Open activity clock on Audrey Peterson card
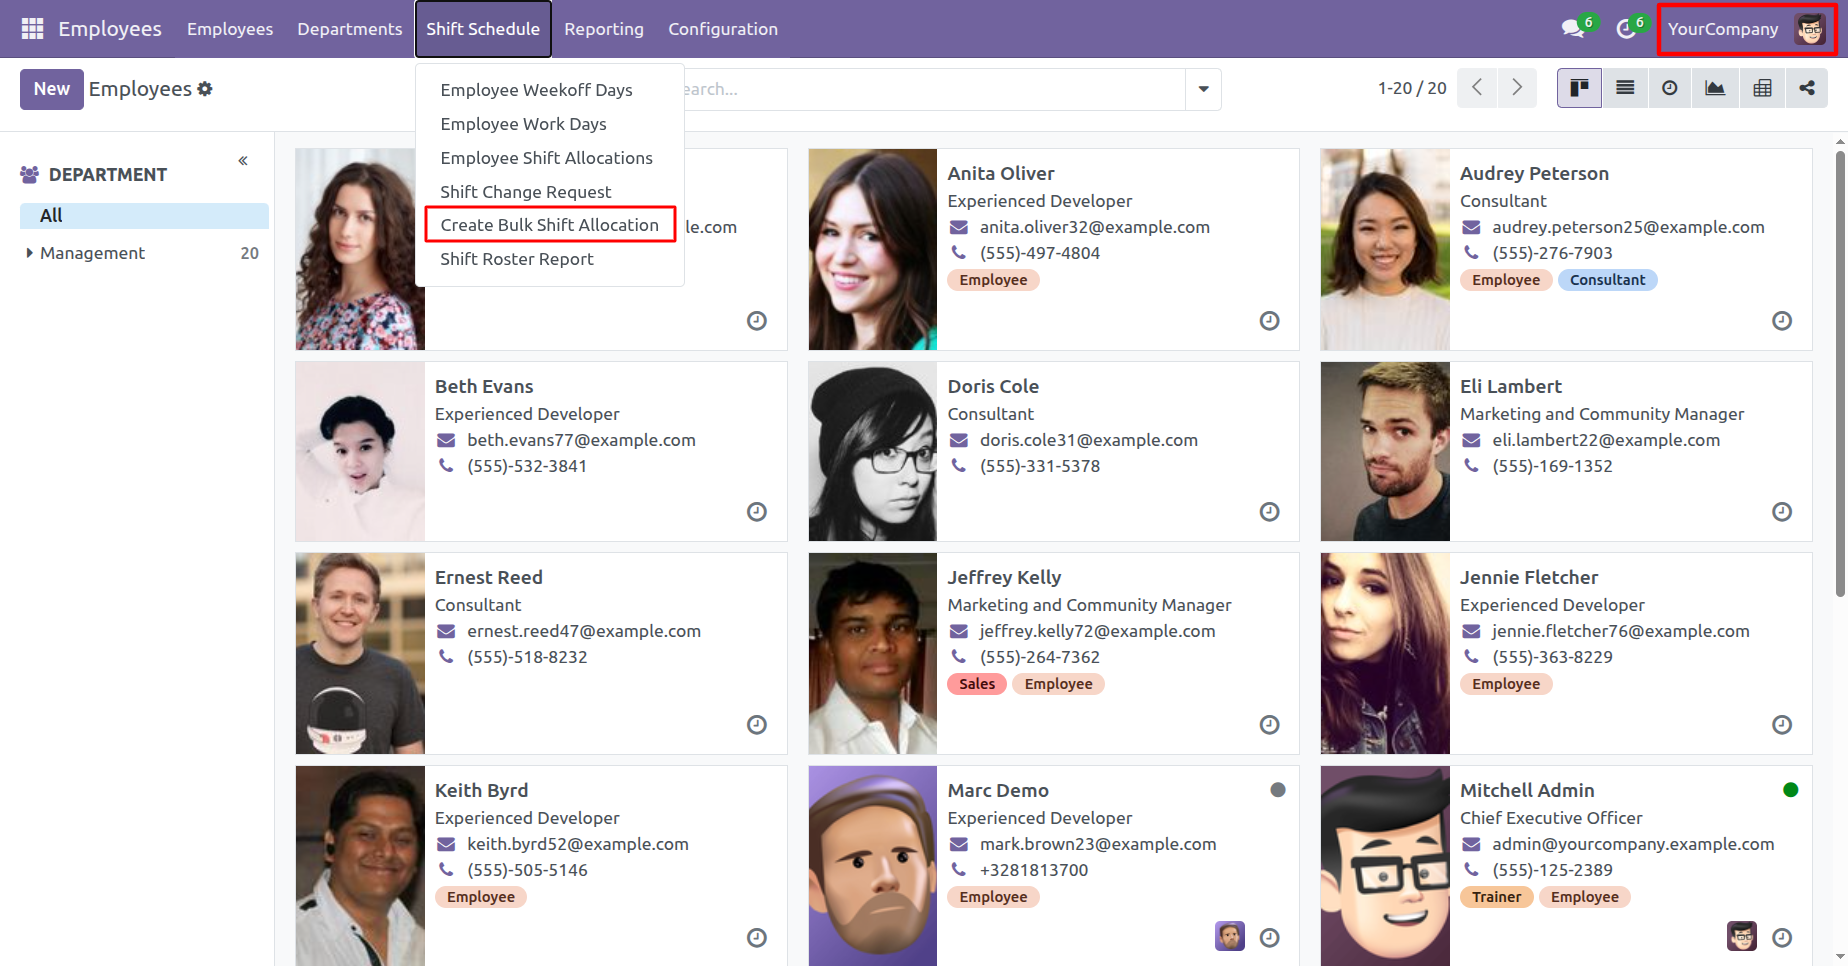The width and height of the screenshot is (1848, 966). click(1782, 321)
